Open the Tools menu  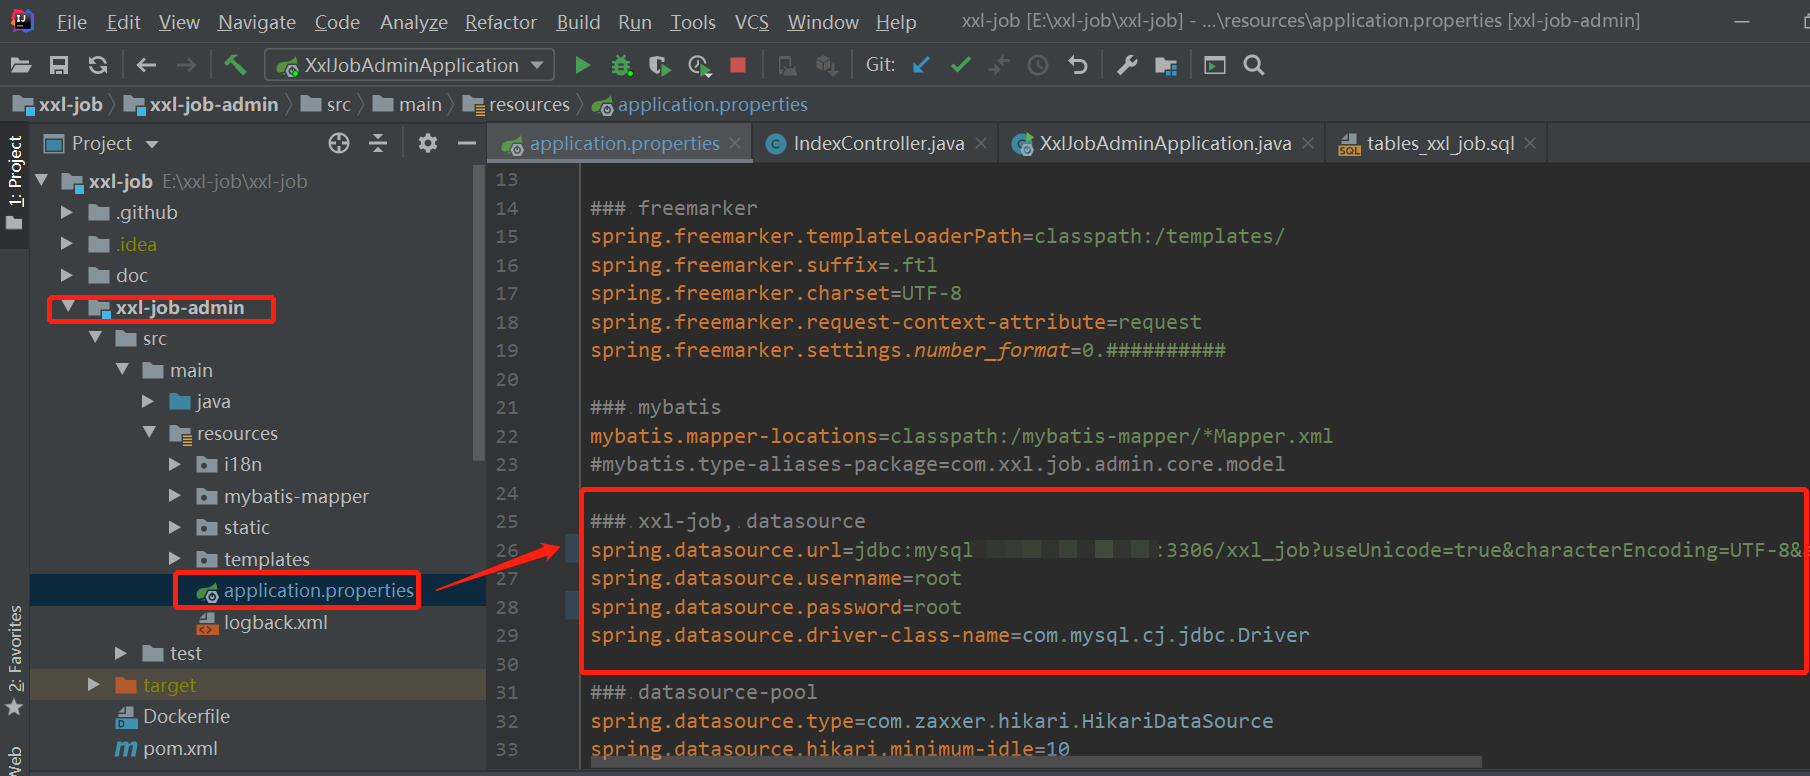click(x=692, y=22)
